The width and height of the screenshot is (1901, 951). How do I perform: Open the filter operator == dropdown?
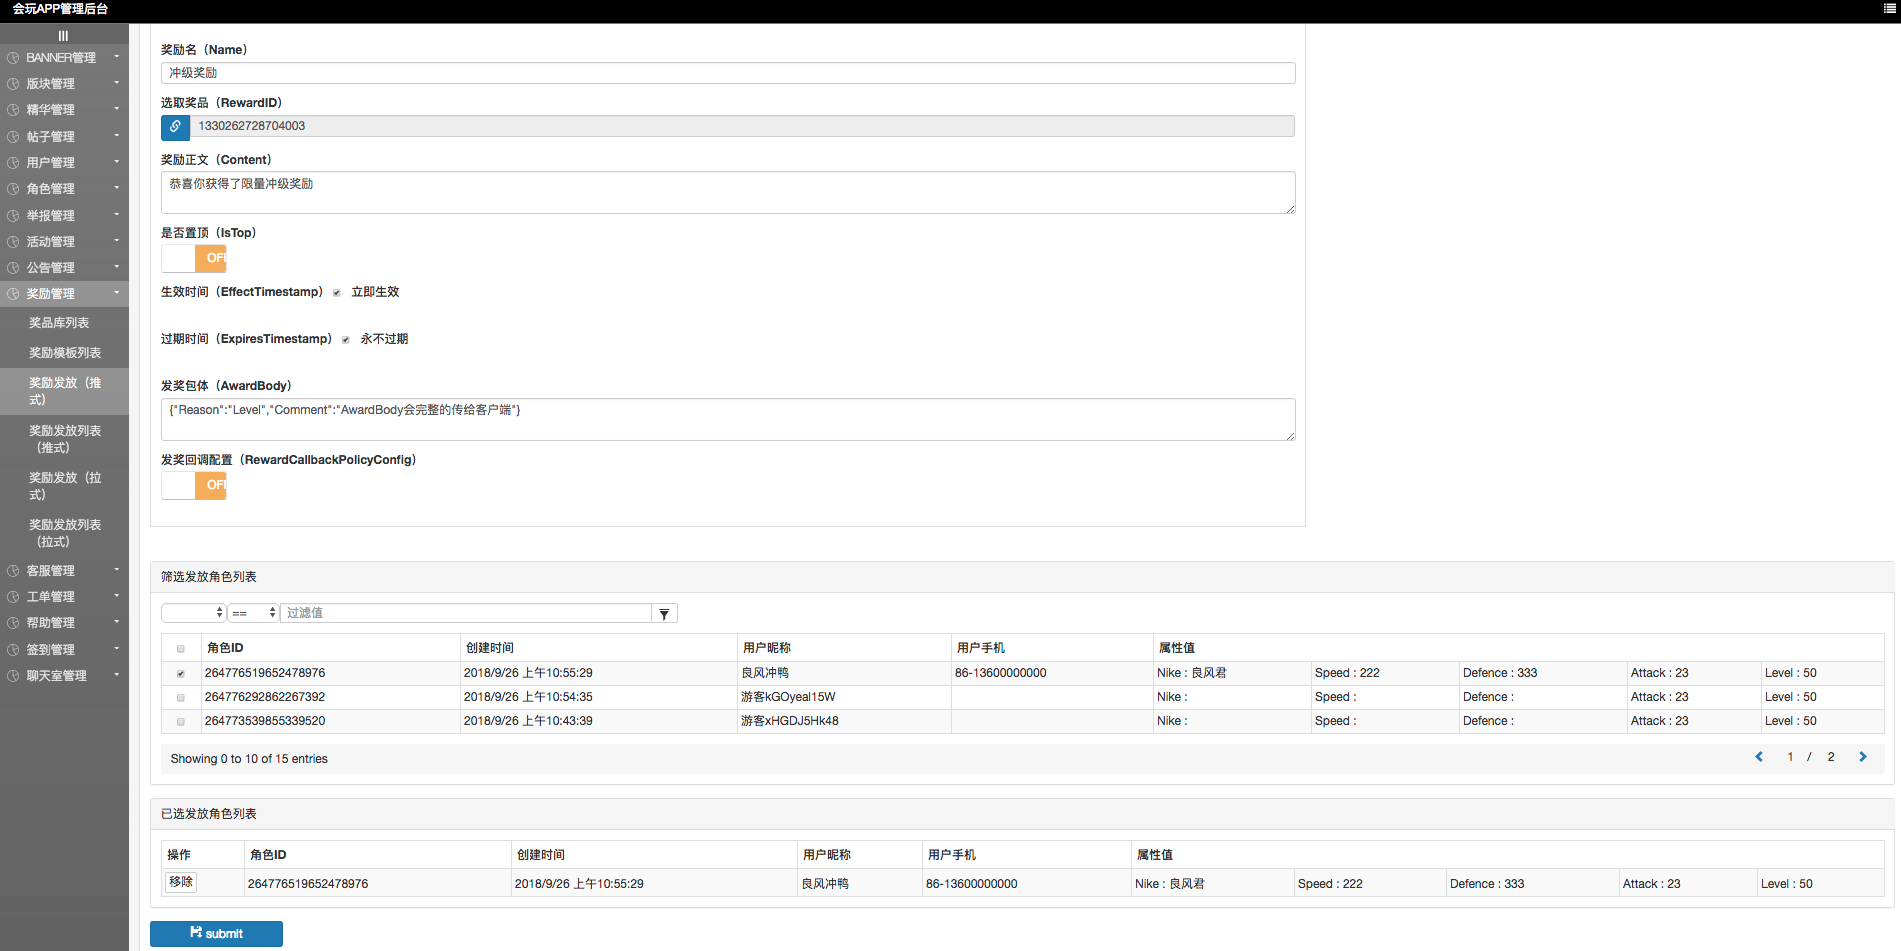click(x=253, y=613)
